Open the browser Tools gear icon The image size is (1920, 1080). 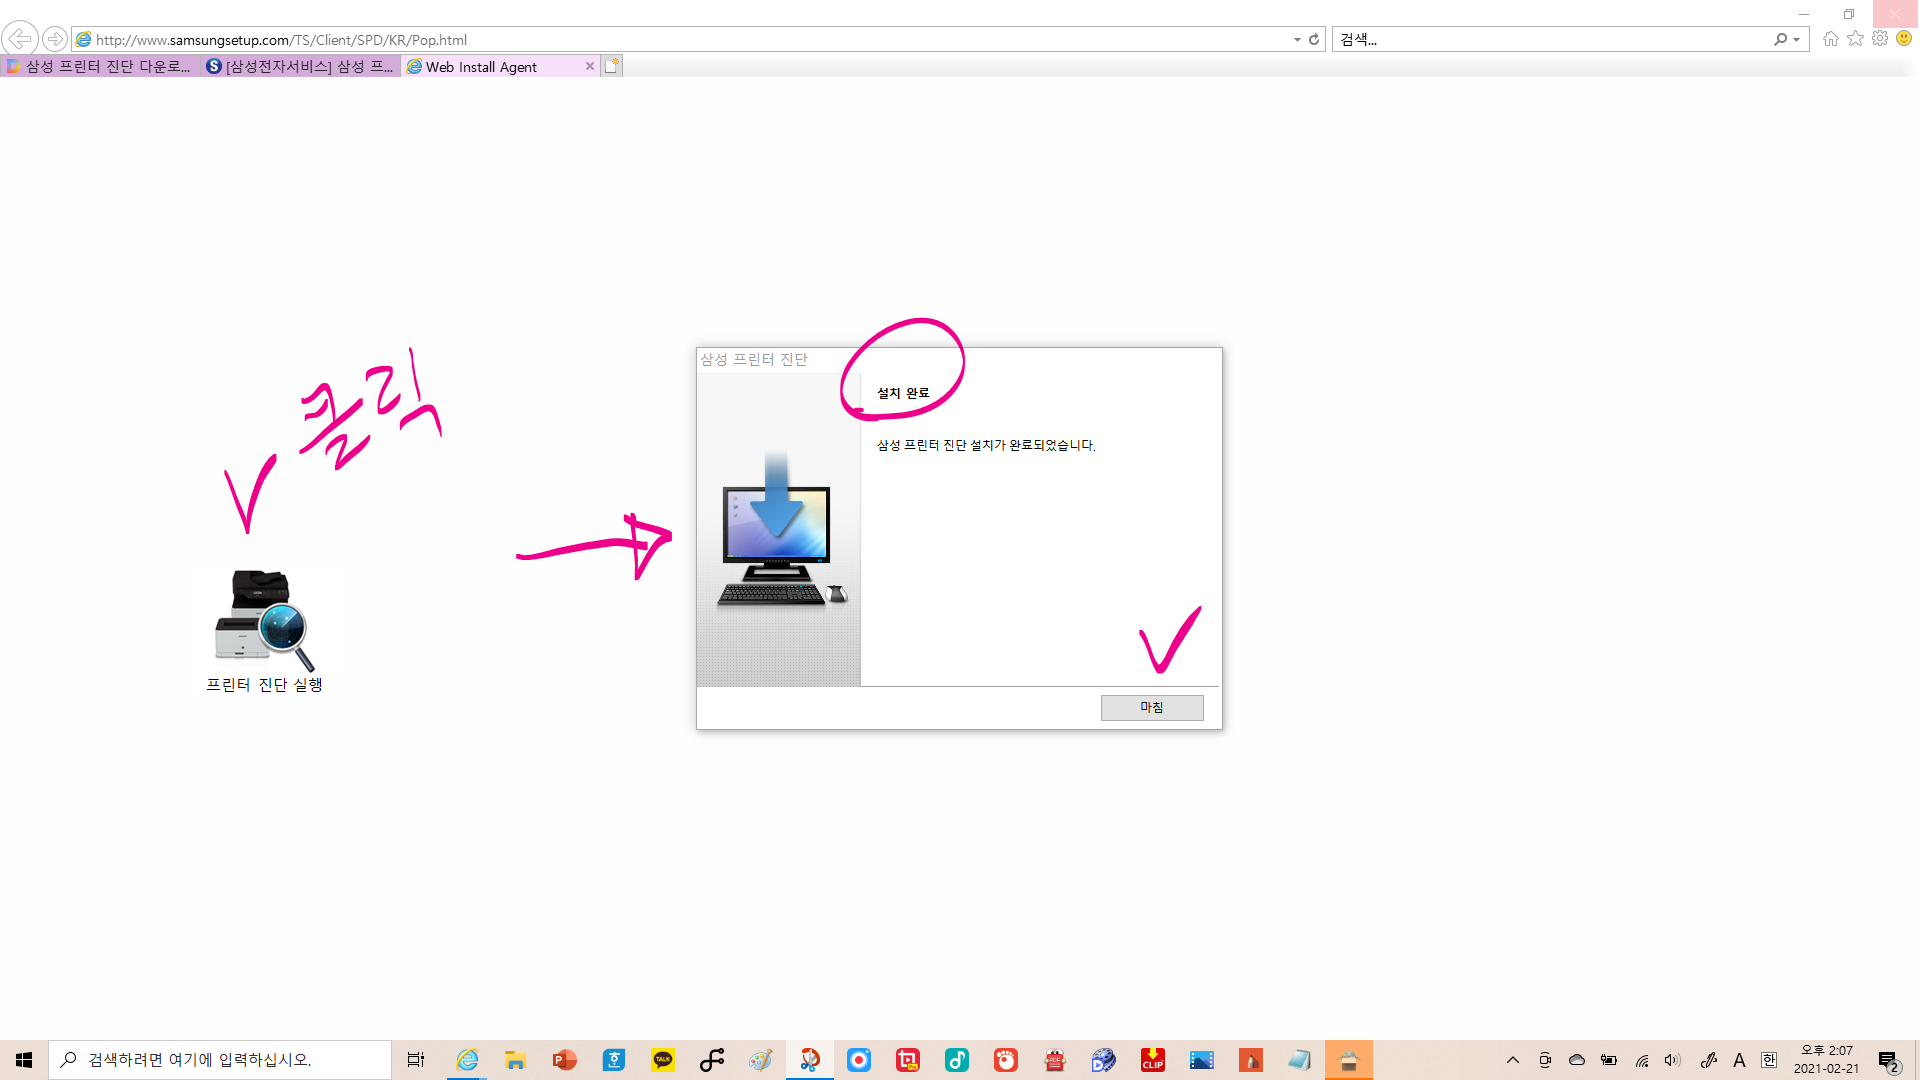click(x=1880, y=39)
